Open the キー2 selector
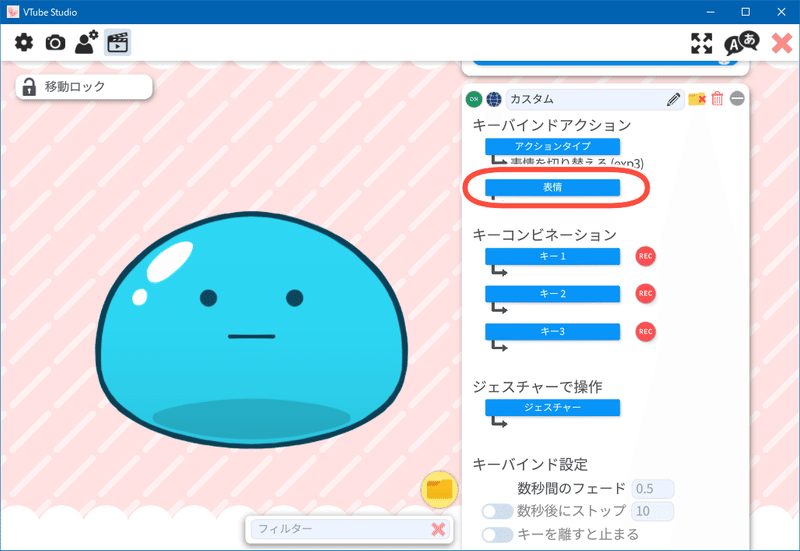Image resolution: width=800 pixels, height=551 pixels. tap(553, 294)
